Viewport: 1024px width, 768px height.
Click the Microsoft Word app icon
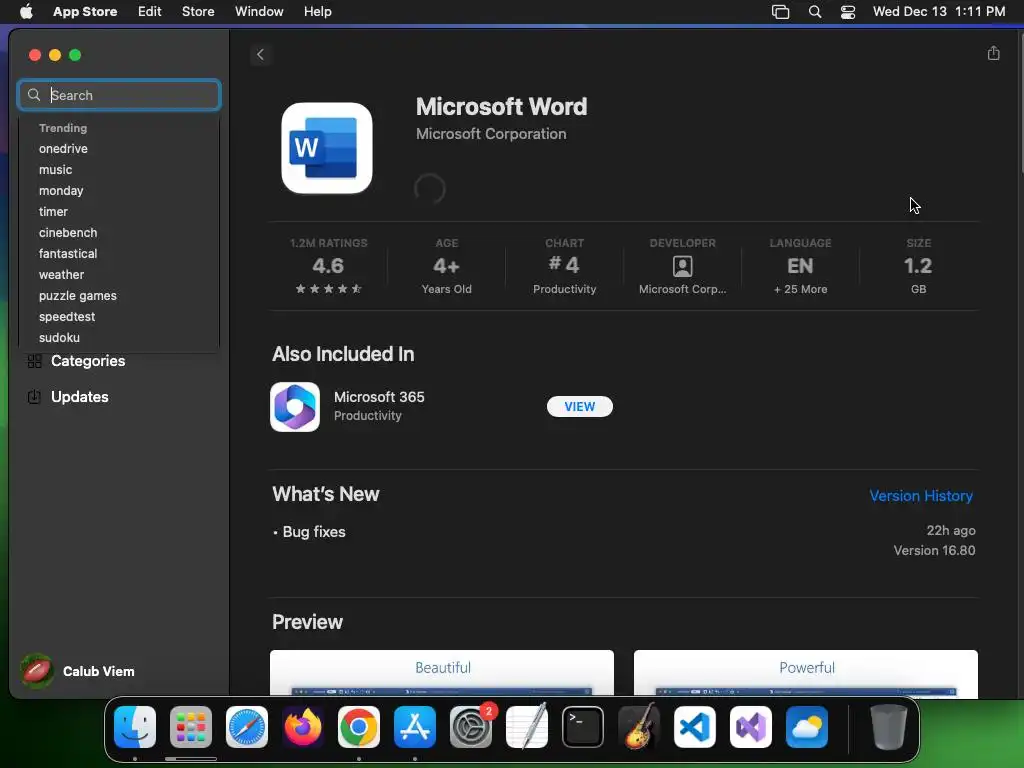coord(327,148)
